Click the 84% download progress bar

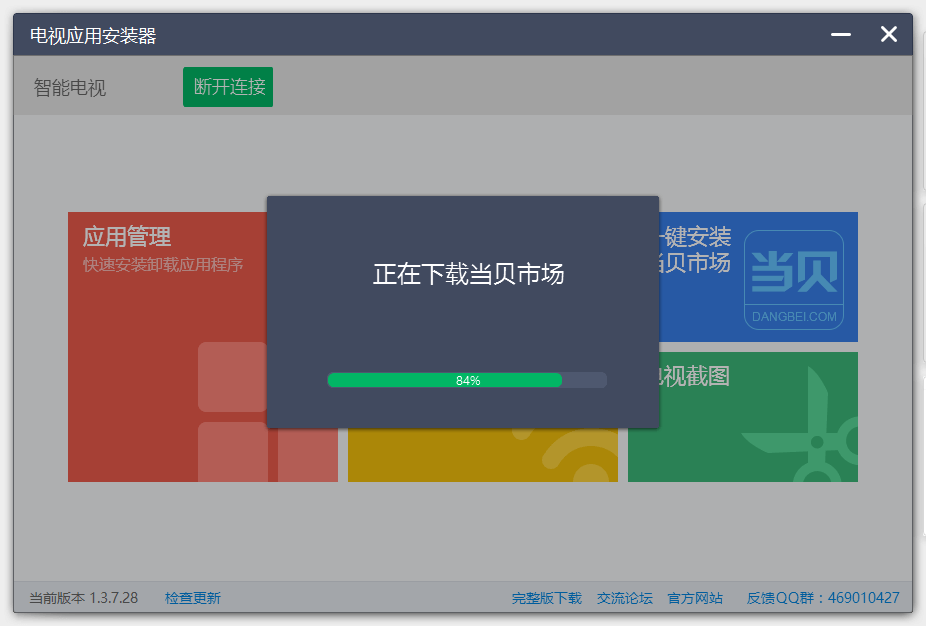point(467,380)
